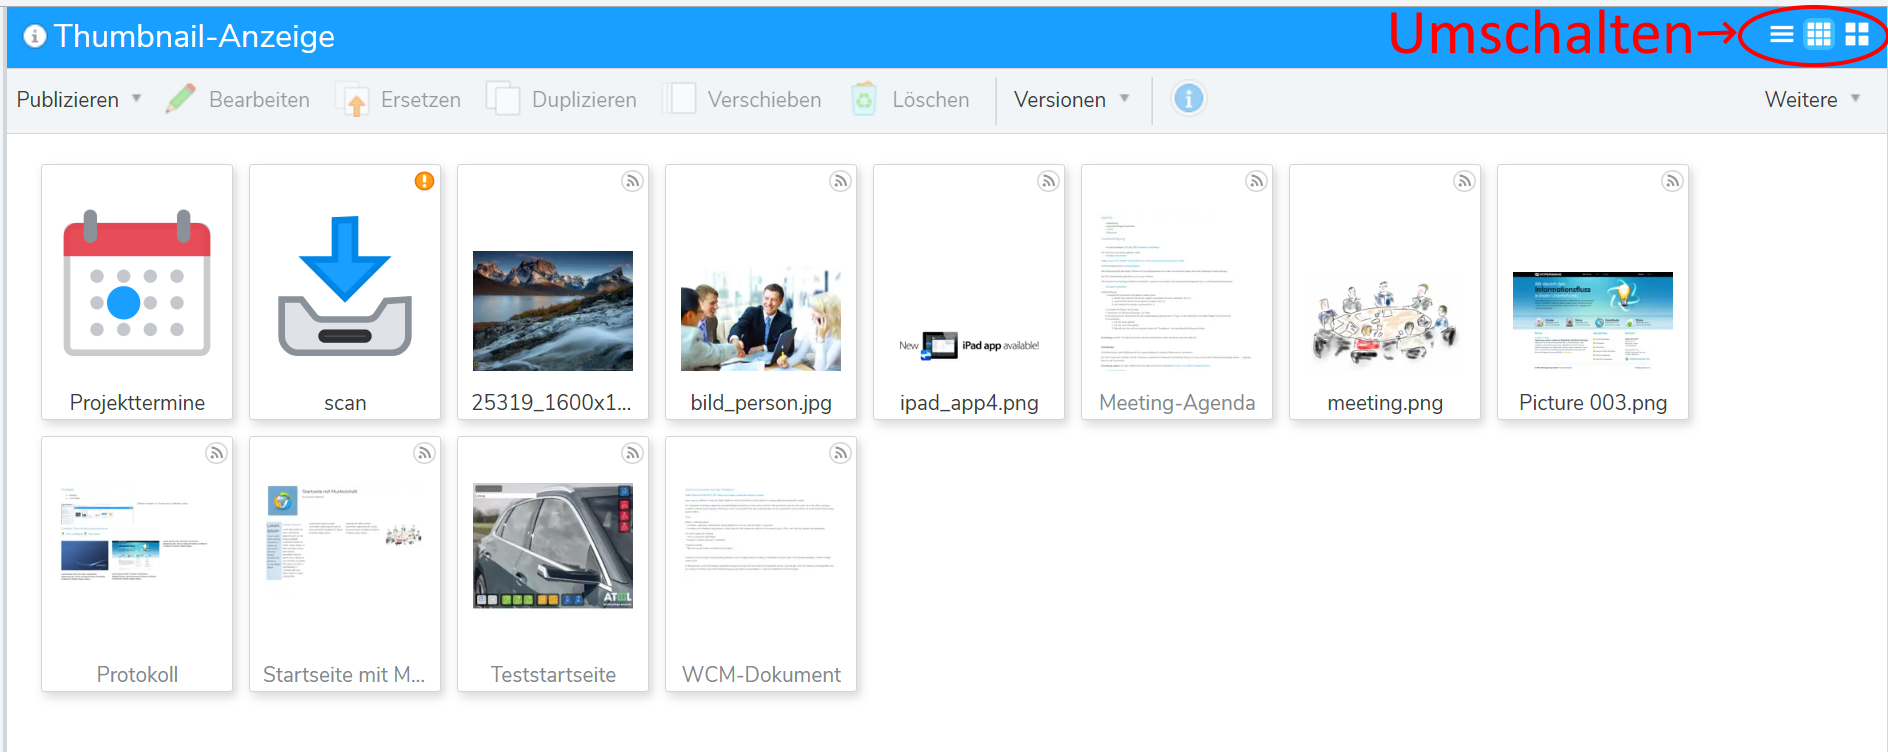This screenshot has width=1888, height=752.
Task: Select the scan download-tray thumbnail
Action: click(345, 286)
